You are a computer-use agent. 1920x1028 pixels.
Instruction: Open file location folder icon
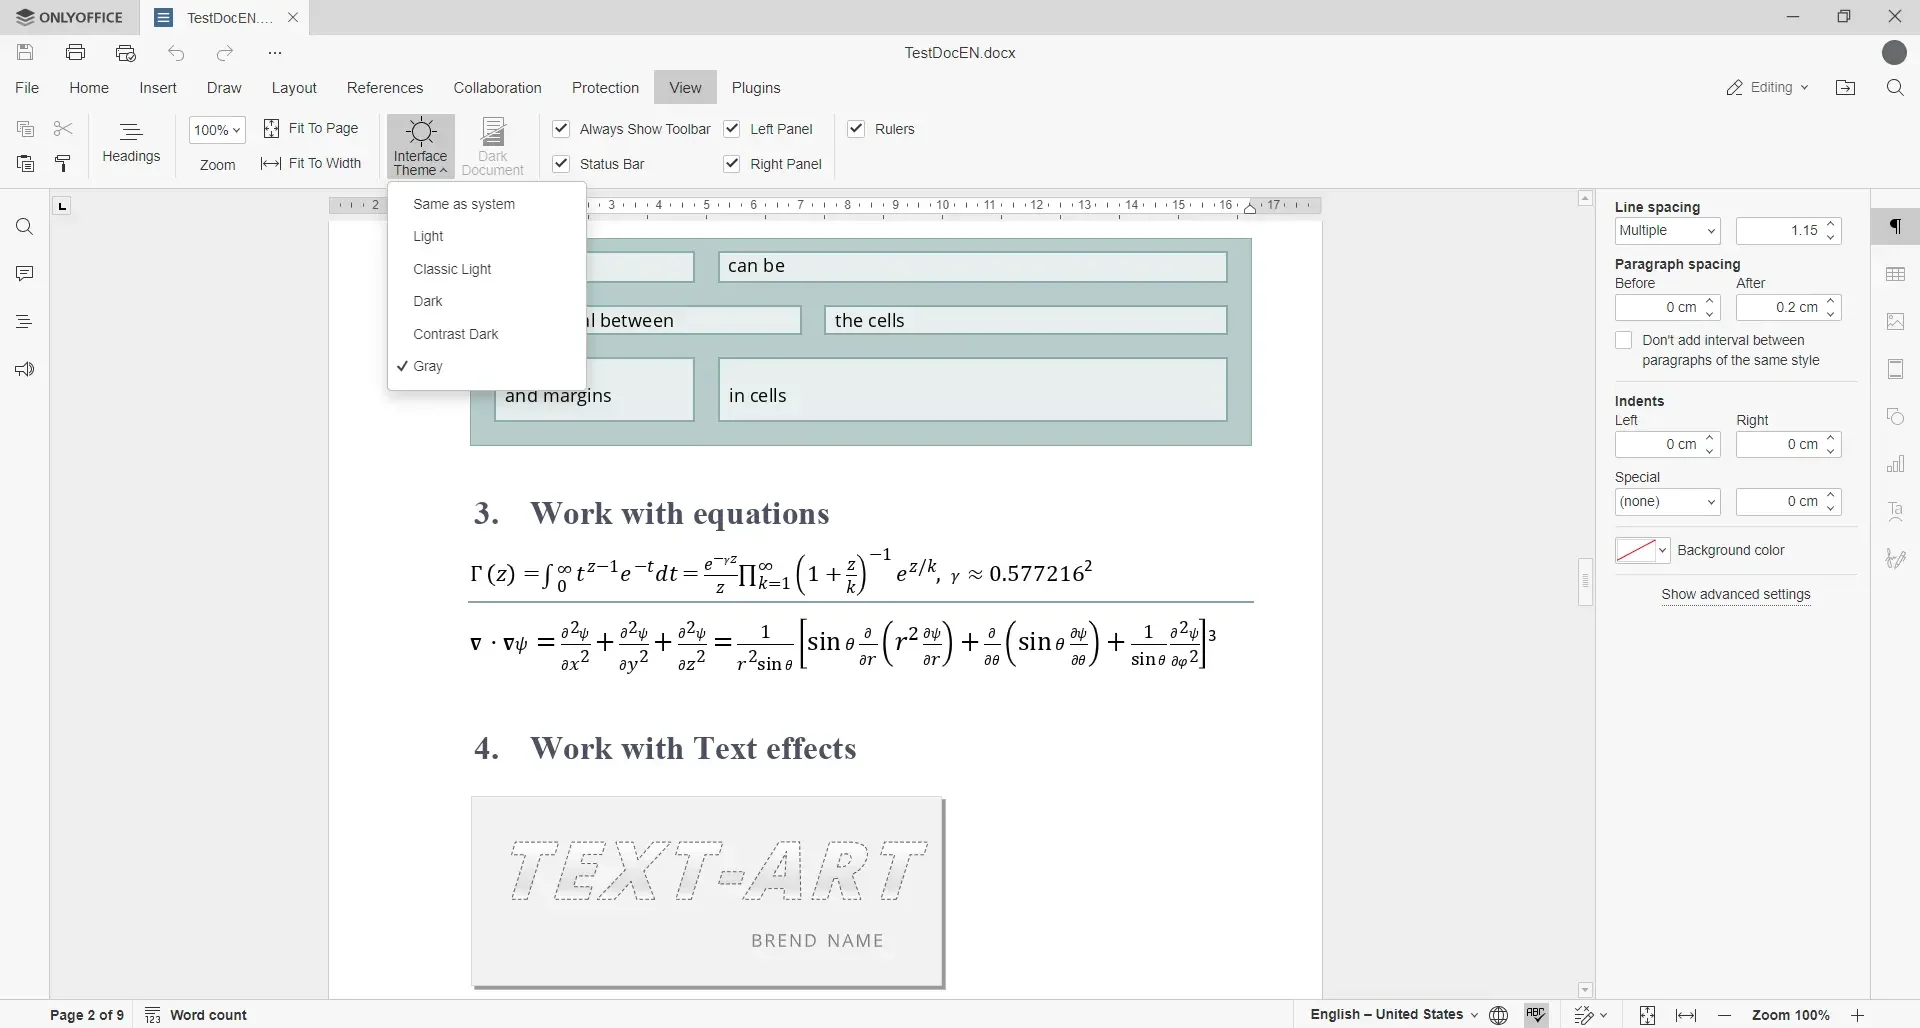tap(1846, 88)
